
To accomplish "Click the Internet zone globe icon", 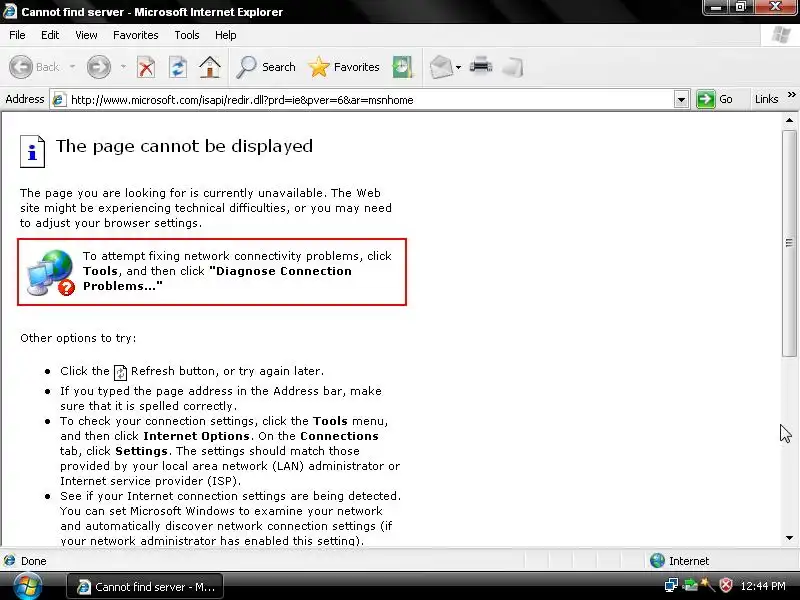I will (657, 561).
